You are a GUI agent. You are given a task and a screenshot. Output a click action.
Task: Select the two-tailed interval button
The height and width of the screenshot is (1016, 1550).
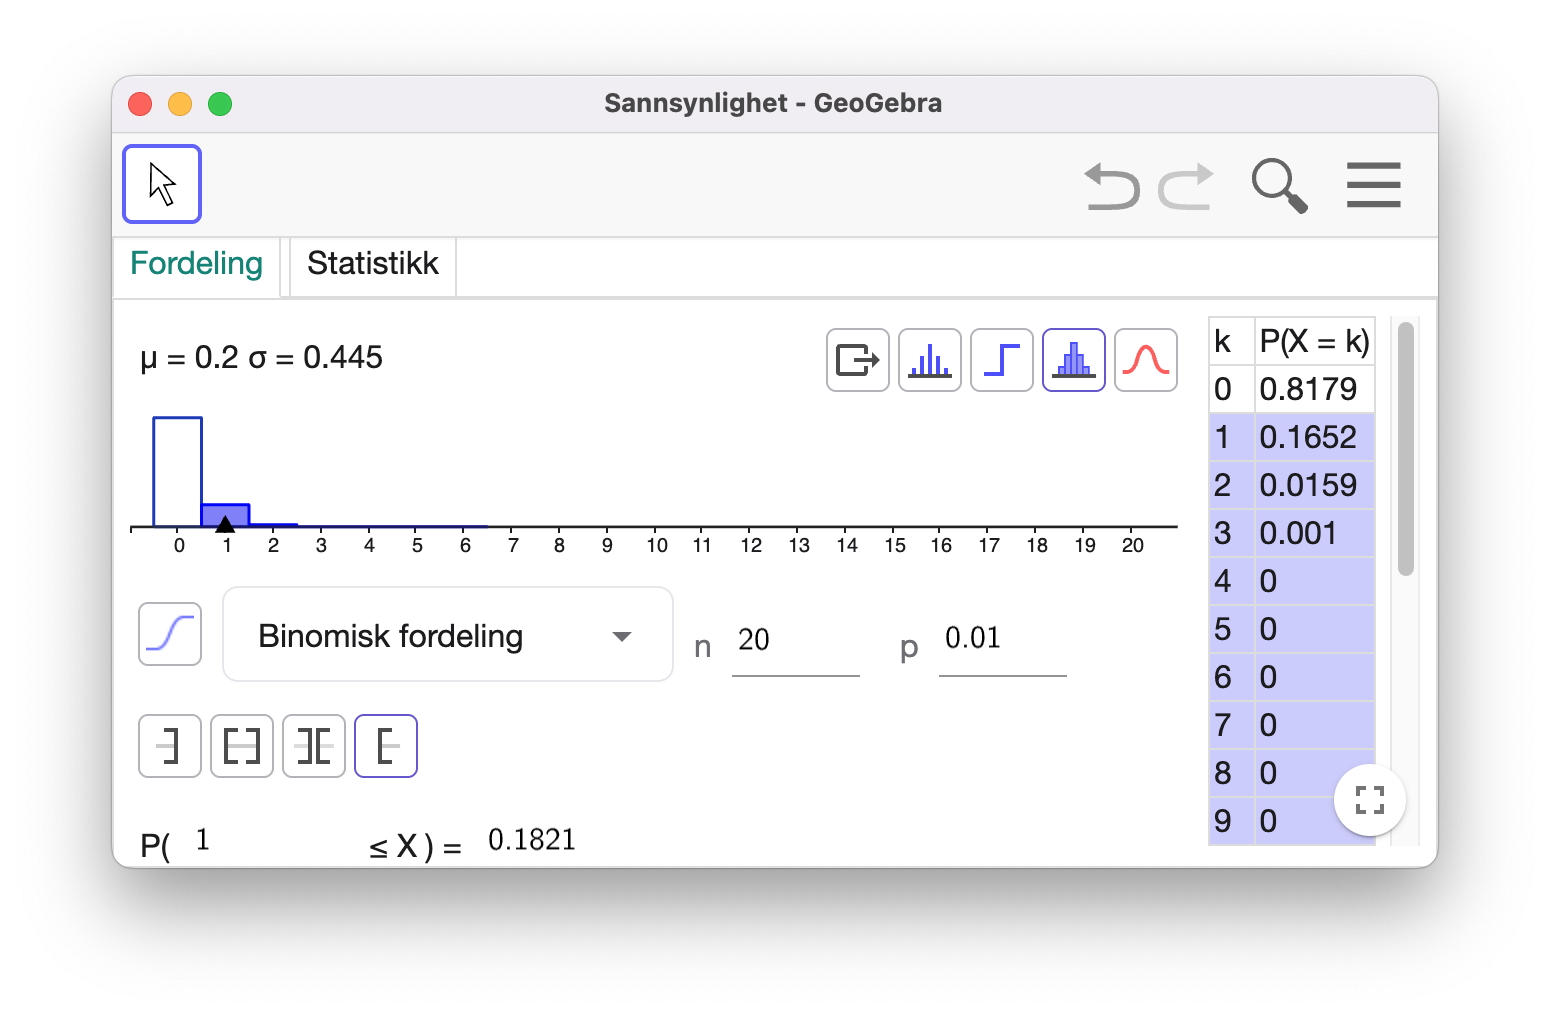click(314, 746)
